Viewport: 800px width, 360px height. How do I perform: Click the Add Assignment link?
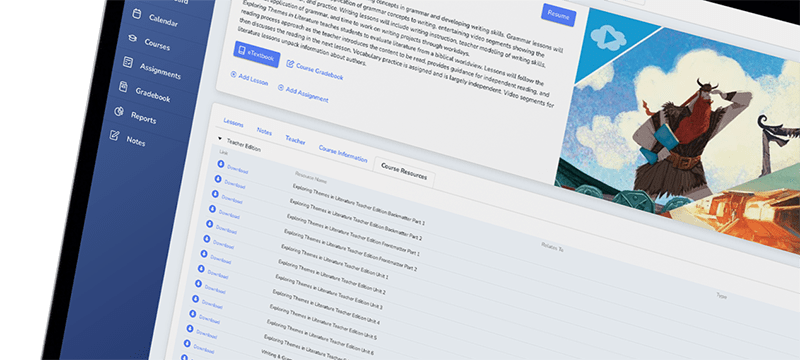tap(303, 94)
